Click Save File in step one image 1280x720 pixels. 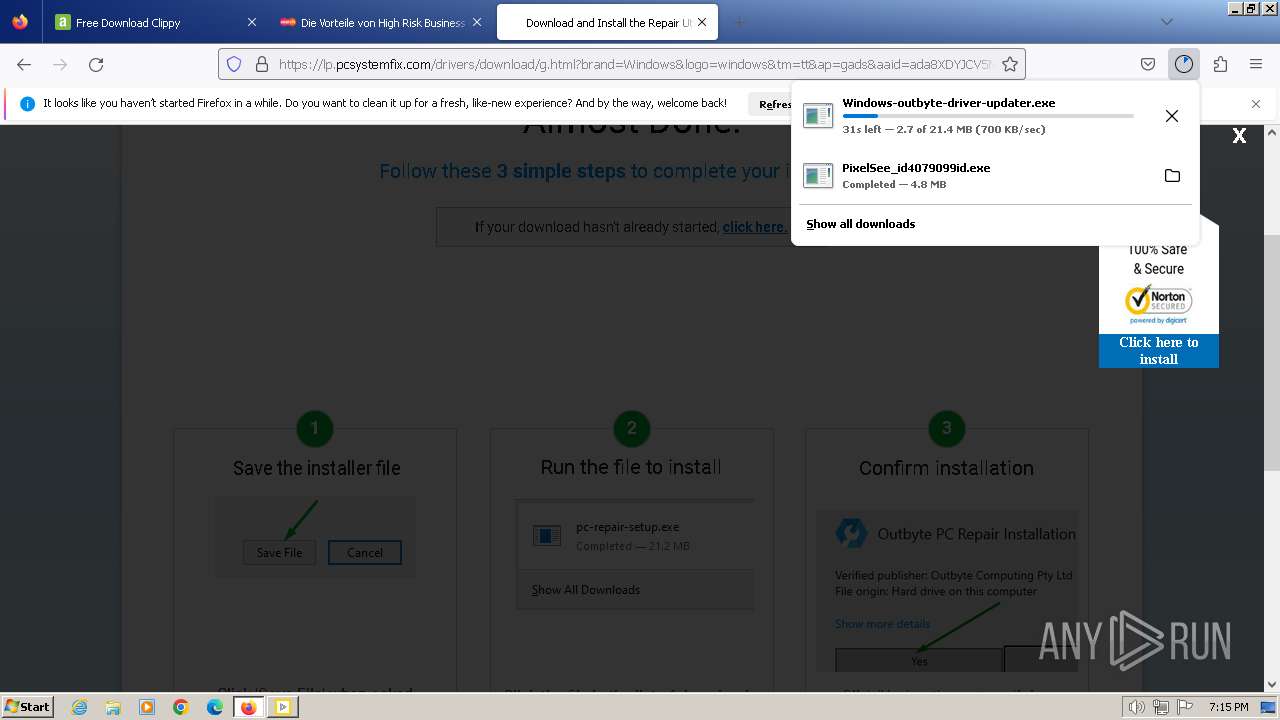(x=279, y=553)
